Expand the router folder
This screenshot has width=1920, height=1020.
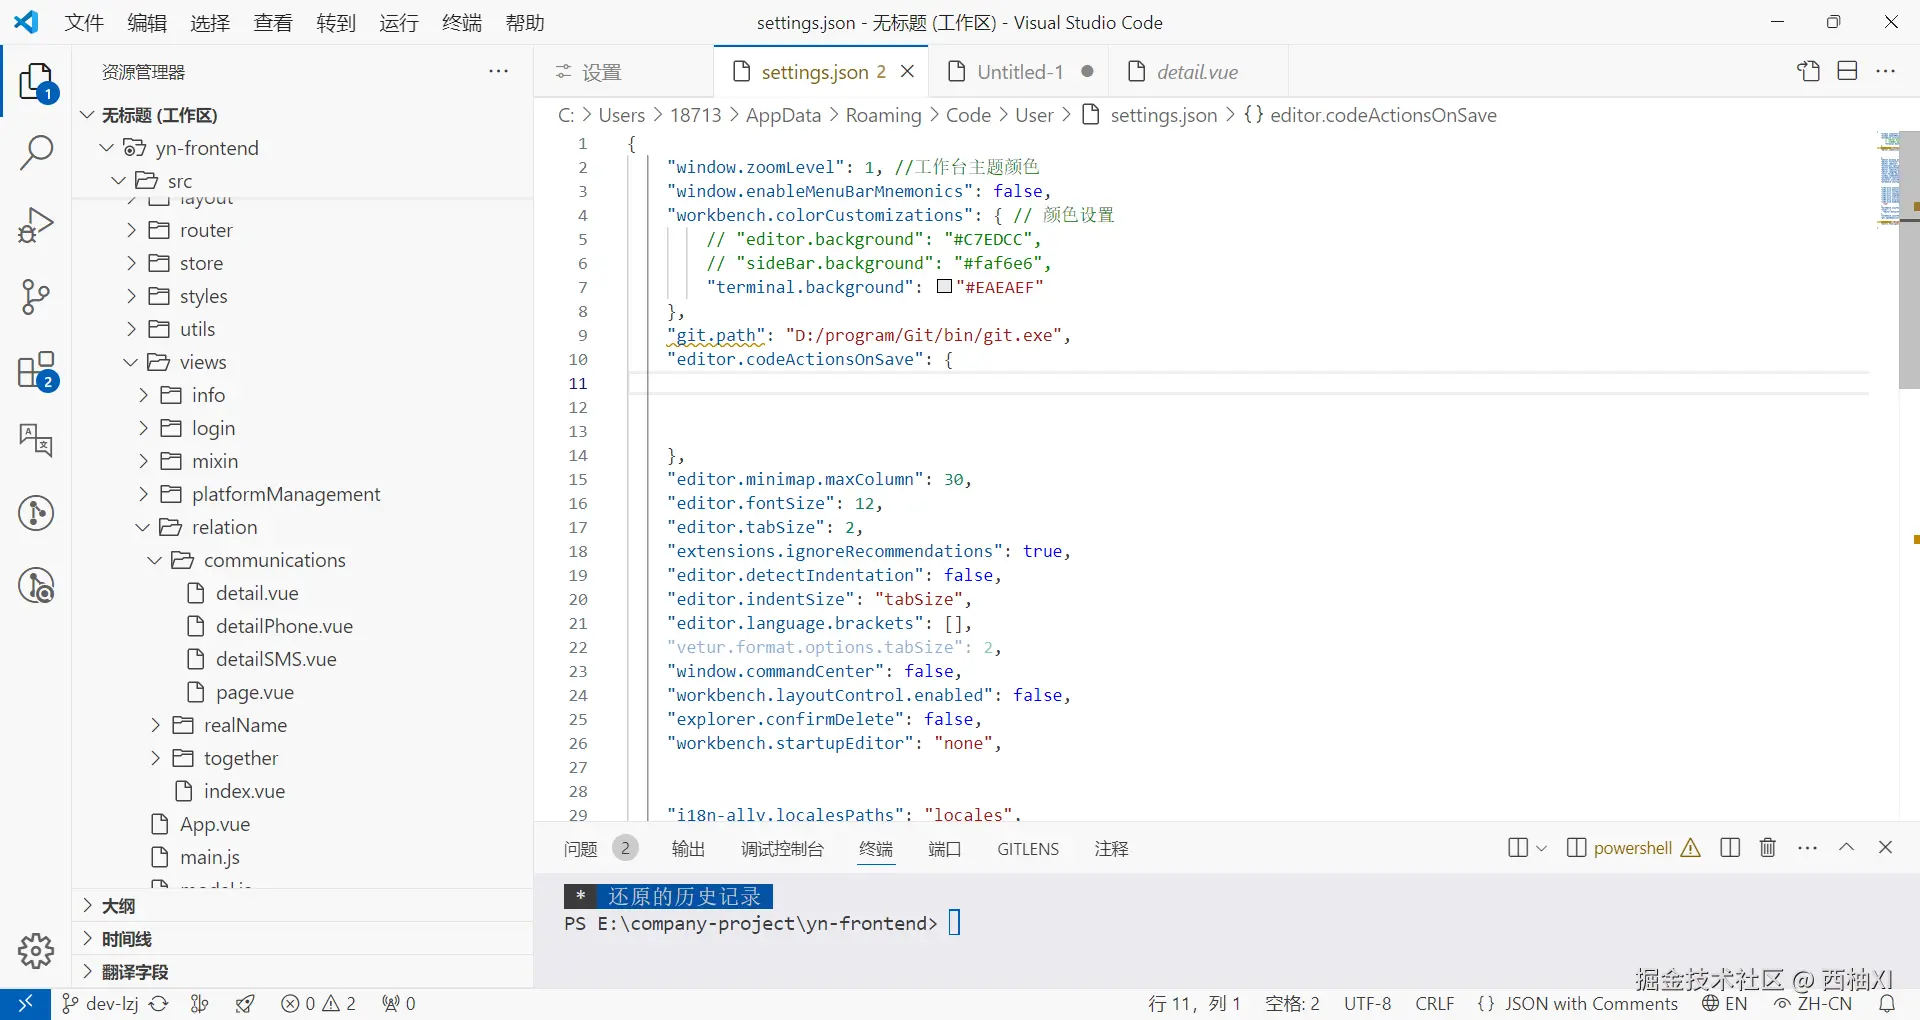(x=205, y=230)
